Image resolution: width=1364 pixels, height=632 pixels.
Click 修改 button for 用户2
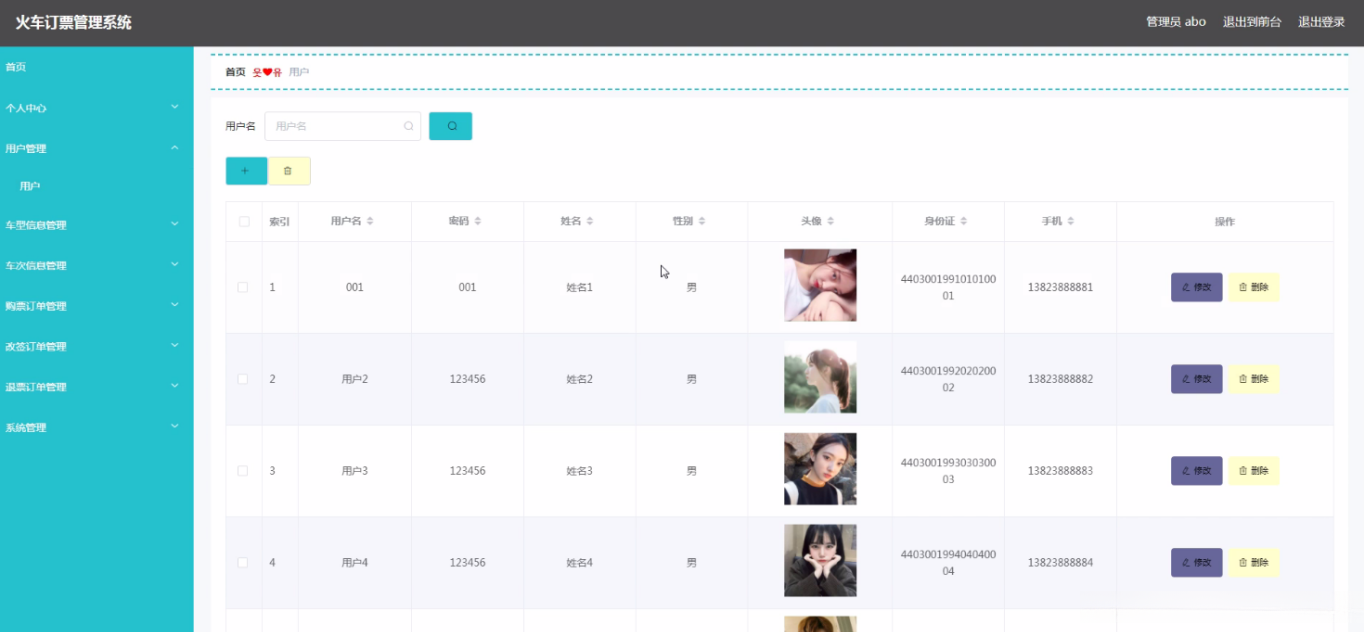1196,379
